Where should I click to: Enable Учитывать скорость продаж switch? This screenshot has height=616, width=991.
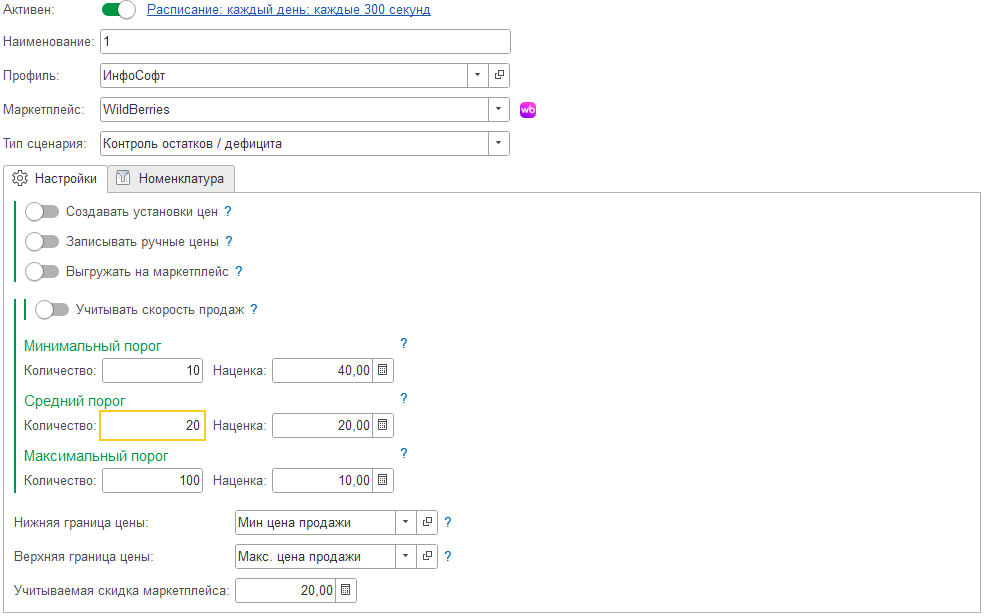click(52, 310)
